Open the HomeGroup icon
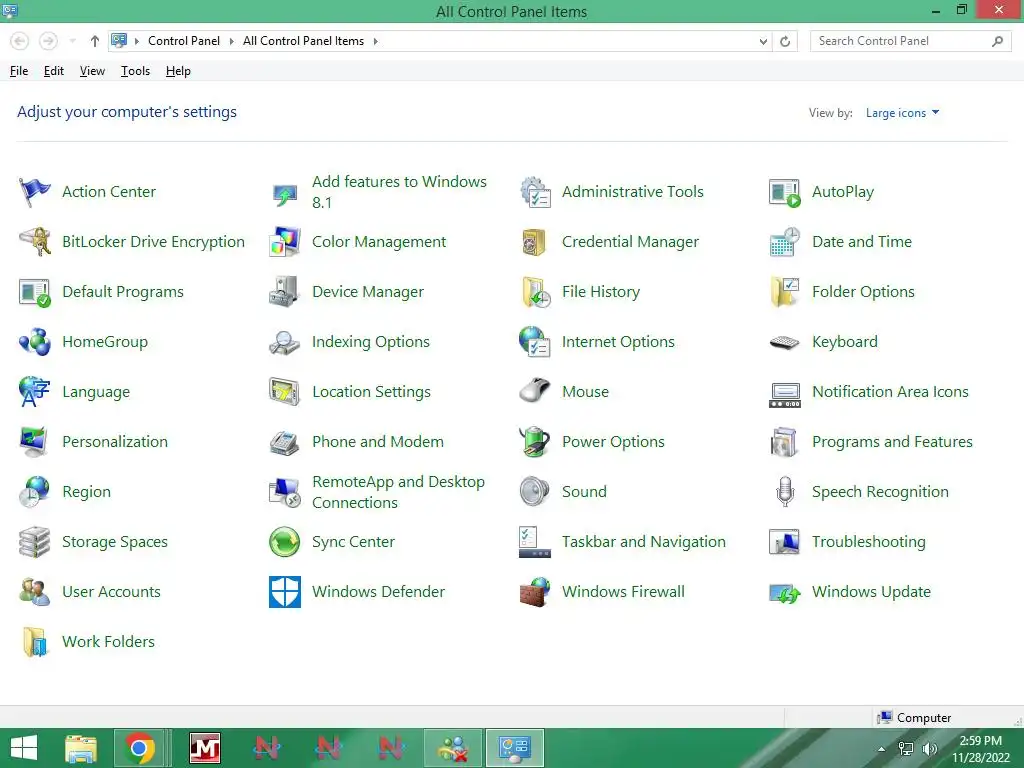 pos(35,342)
